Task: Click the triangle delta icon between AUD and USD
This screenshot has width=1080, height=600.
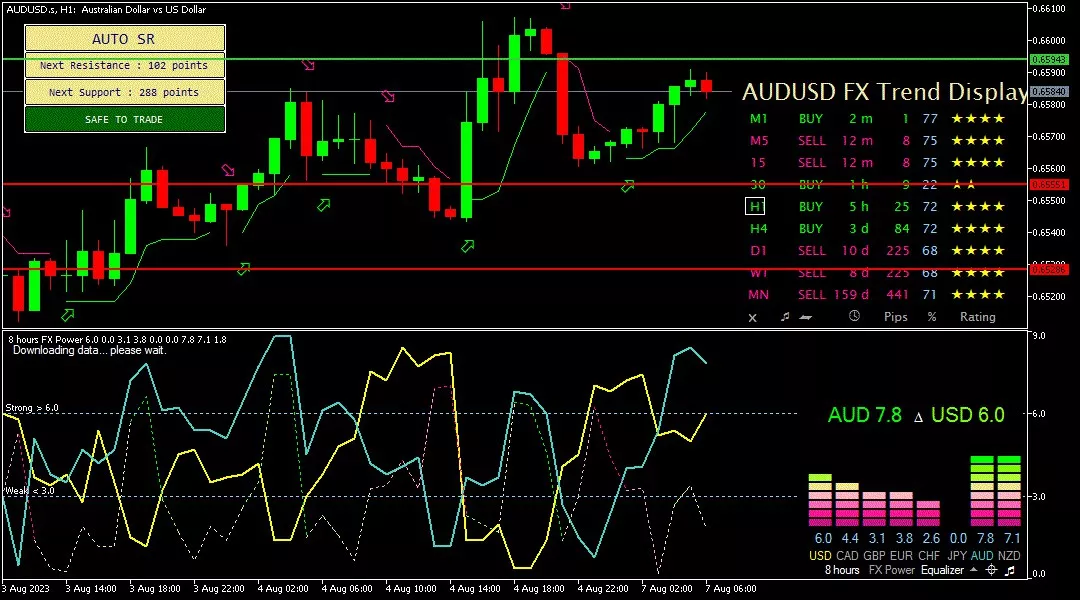Action: pyautogui.click(x=917, y=417)
